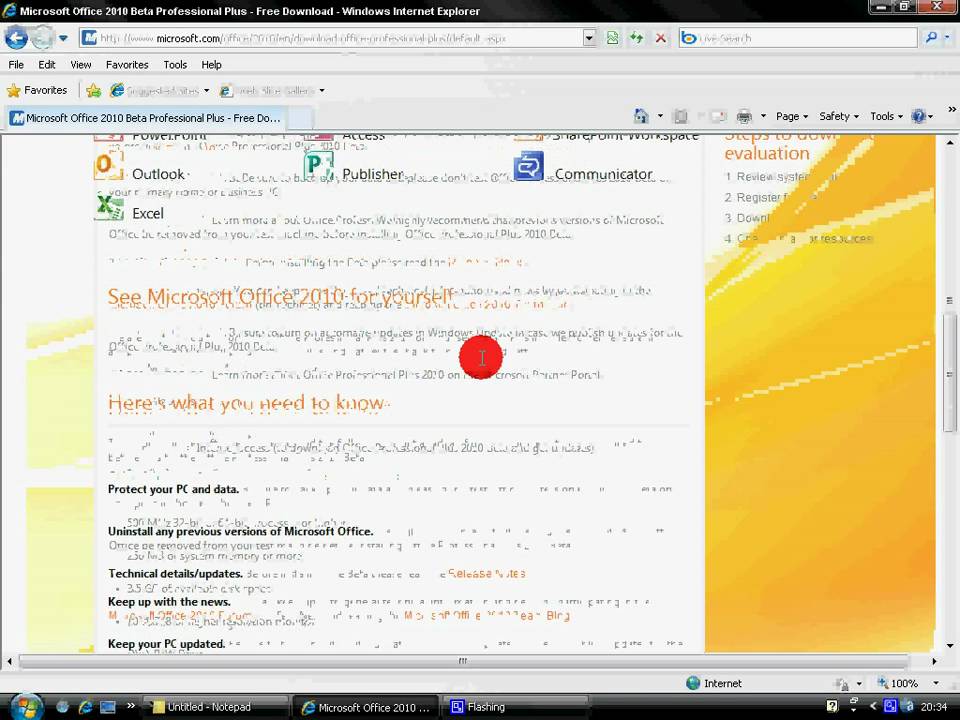The width and height of the screenshot is (960, 720).
Task: Click the Internet Explorer quick launch icon
Action: [85, 707]
